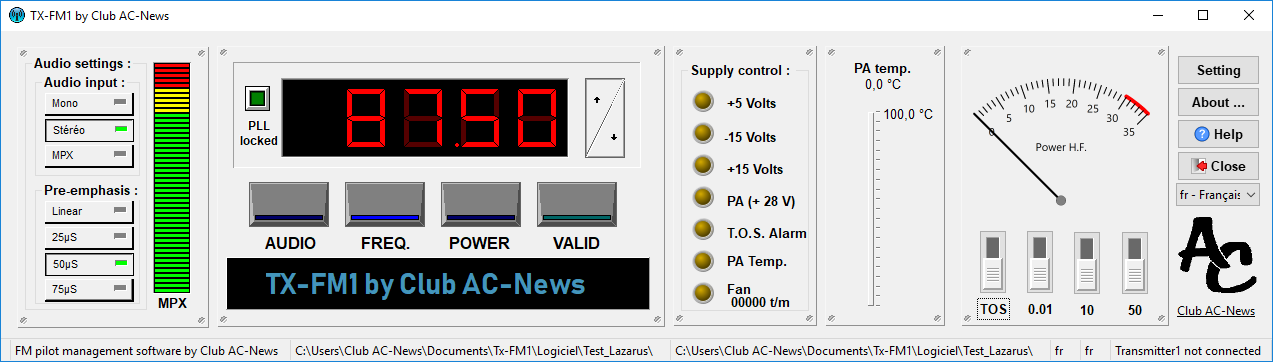This screenshot has height=362, width=1273.
Task: Click the +15 Volts supply LED
Action: [x=704, y=166]
